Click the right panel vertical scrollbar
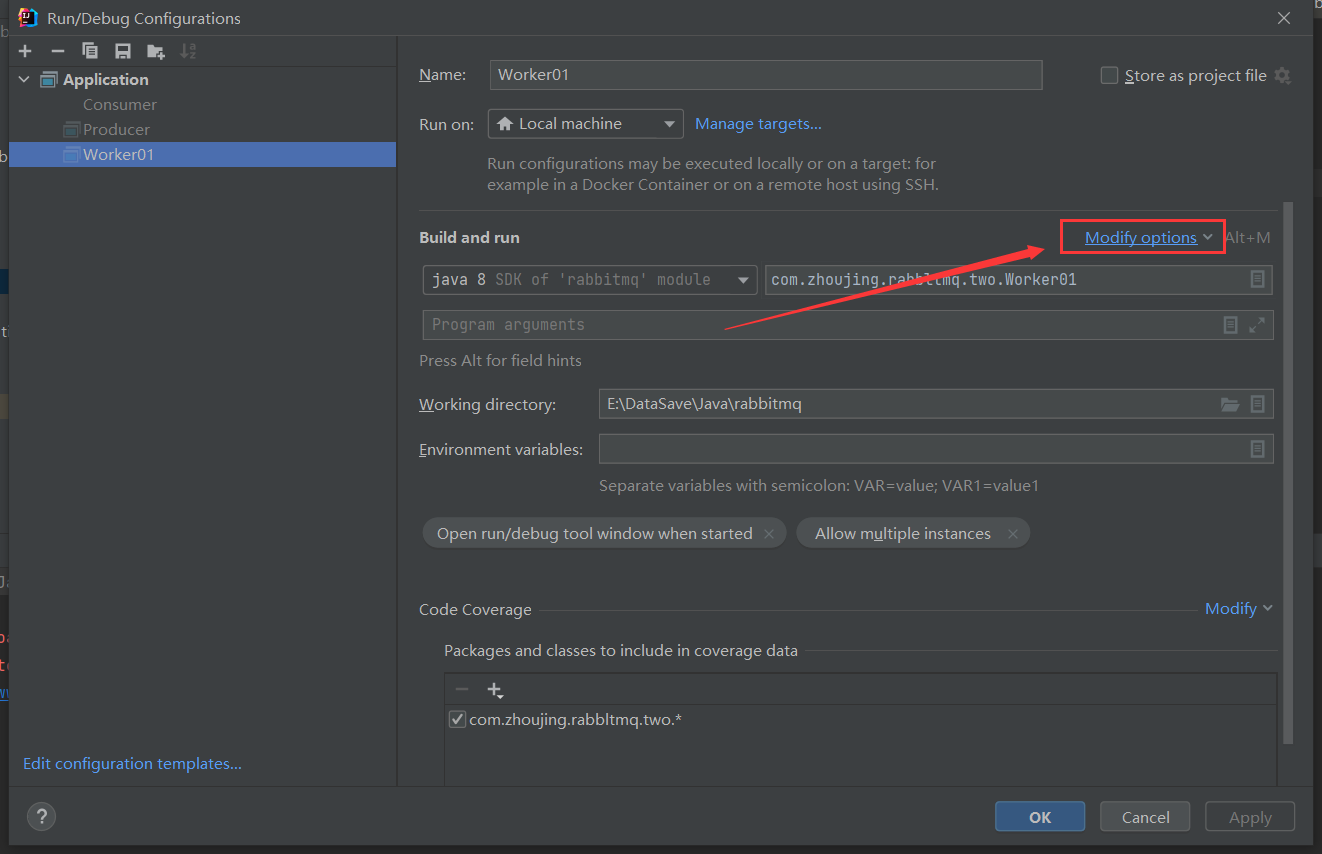Screen dimensions: 1322x854 coord(1288,472)
